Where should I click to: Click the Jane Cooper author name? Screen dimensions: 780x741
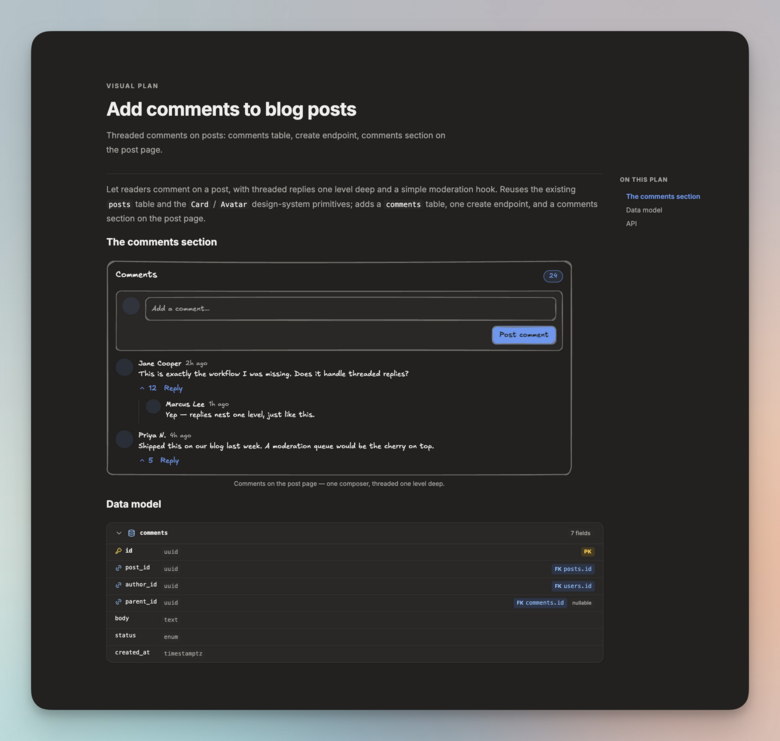pyautogui.click(x=160, y=363)
